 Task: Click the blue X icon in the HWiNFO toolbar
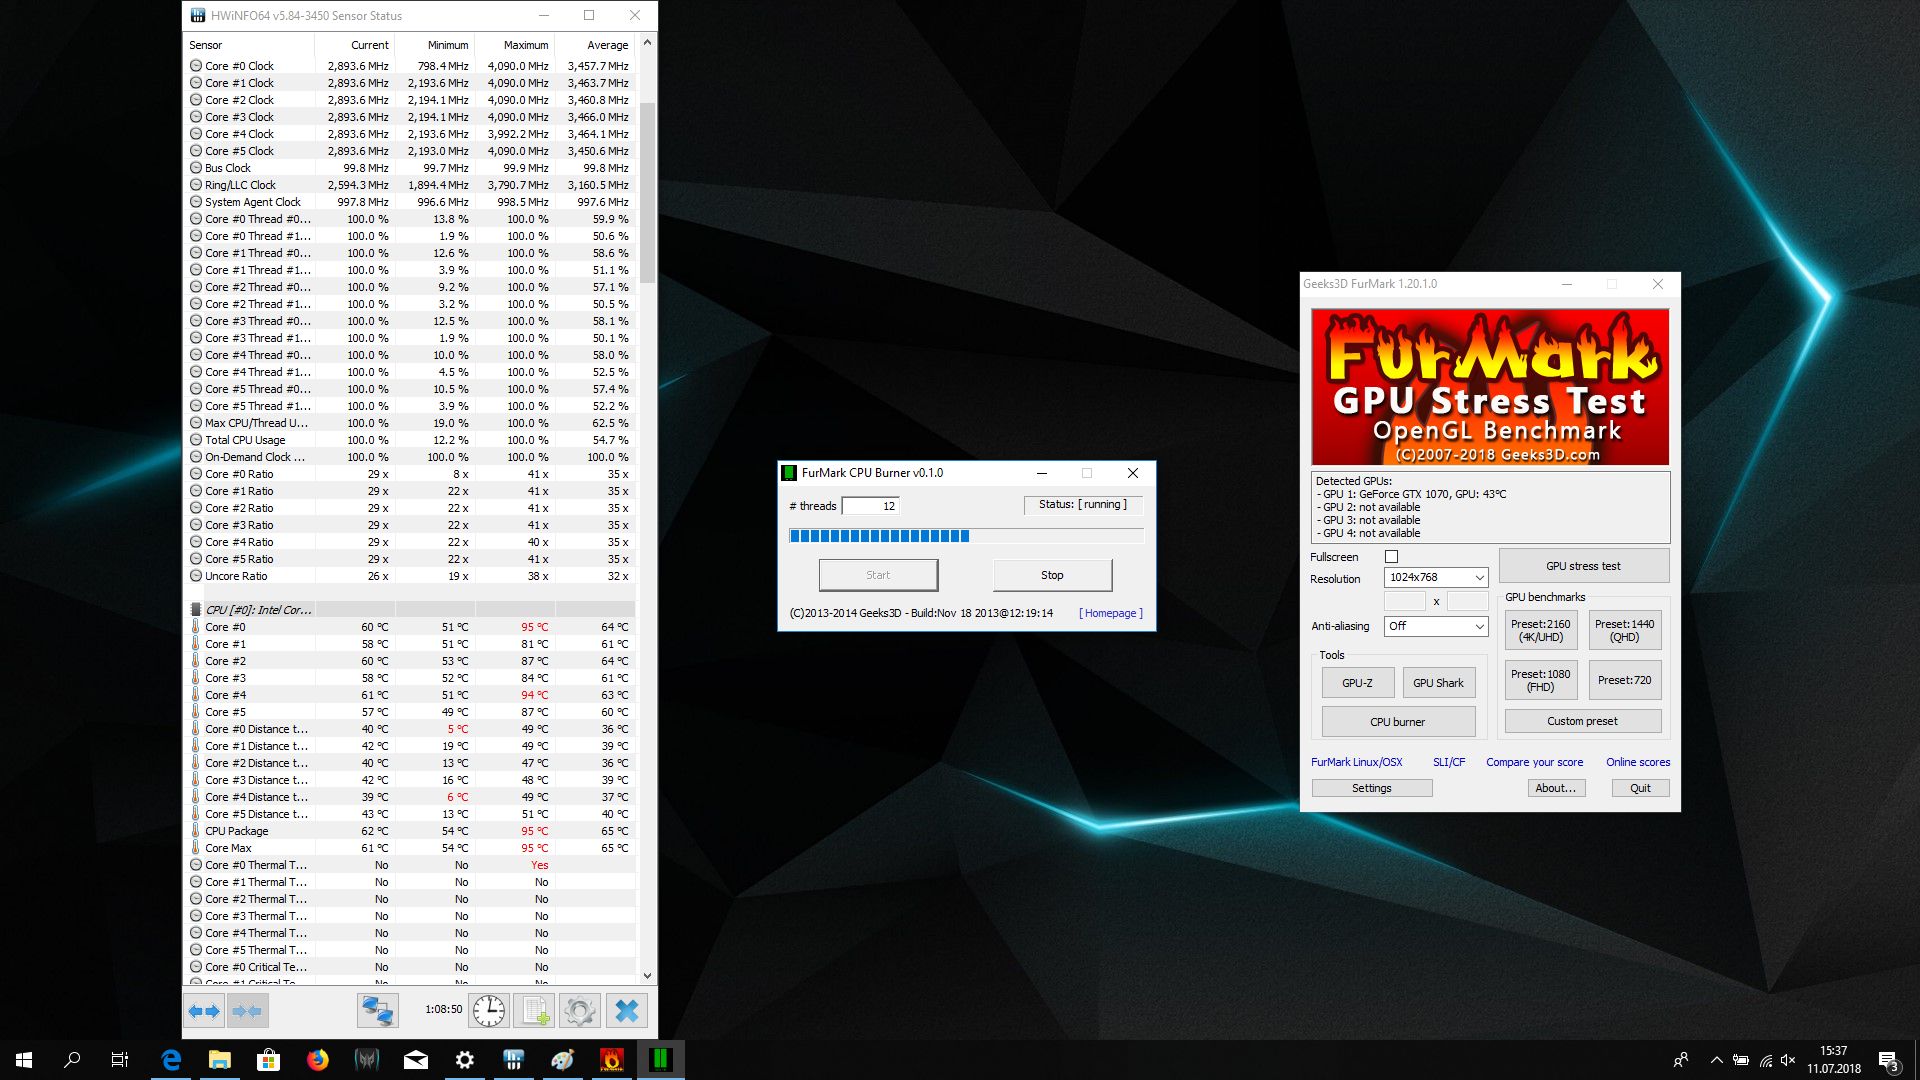coord(626,1011)
